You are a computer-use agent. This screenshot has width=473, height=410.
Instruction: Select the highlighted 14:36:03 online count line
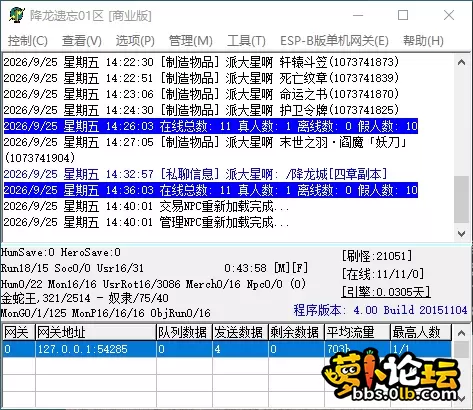click(x=211, y=190)
